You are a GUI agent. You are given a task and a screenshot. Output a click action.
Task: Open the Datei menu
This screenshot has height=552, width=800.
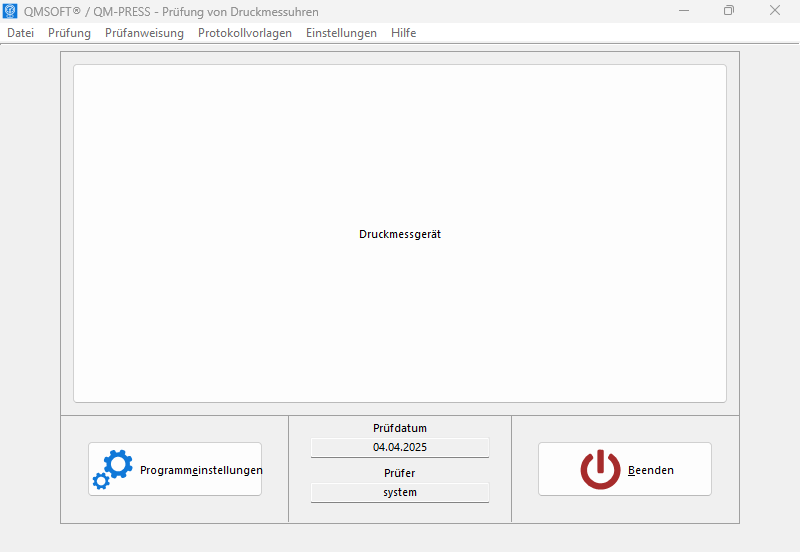click(20, 33)
